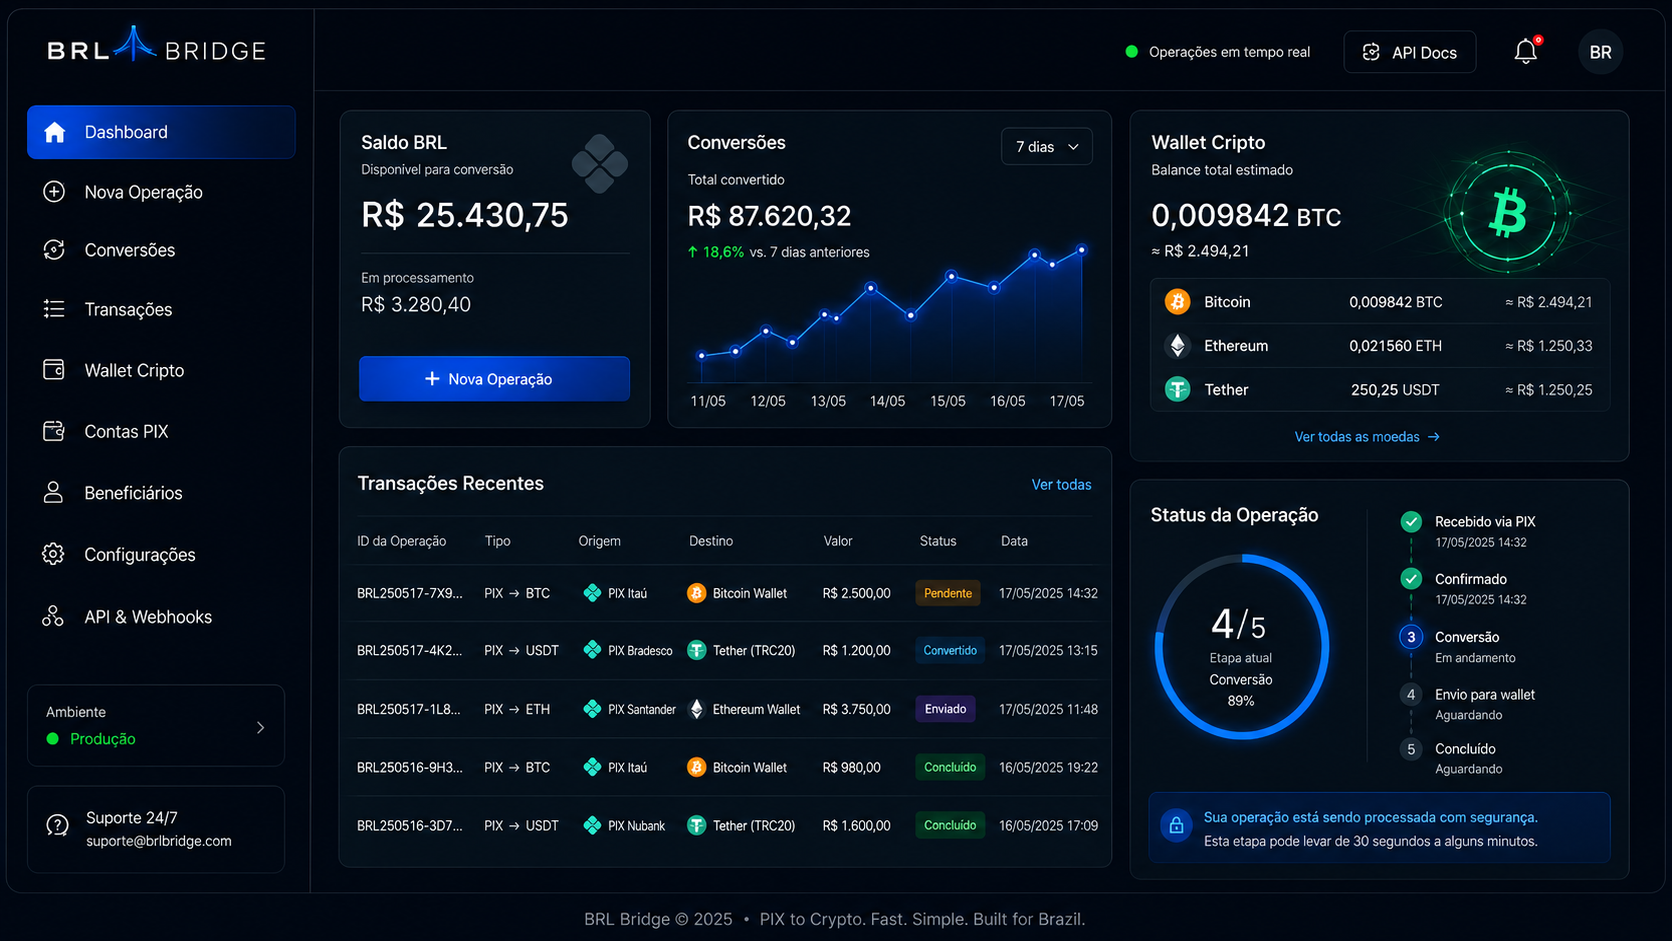
Task: Click the 250,25 USDT balance
Action: coord(1395,390)
